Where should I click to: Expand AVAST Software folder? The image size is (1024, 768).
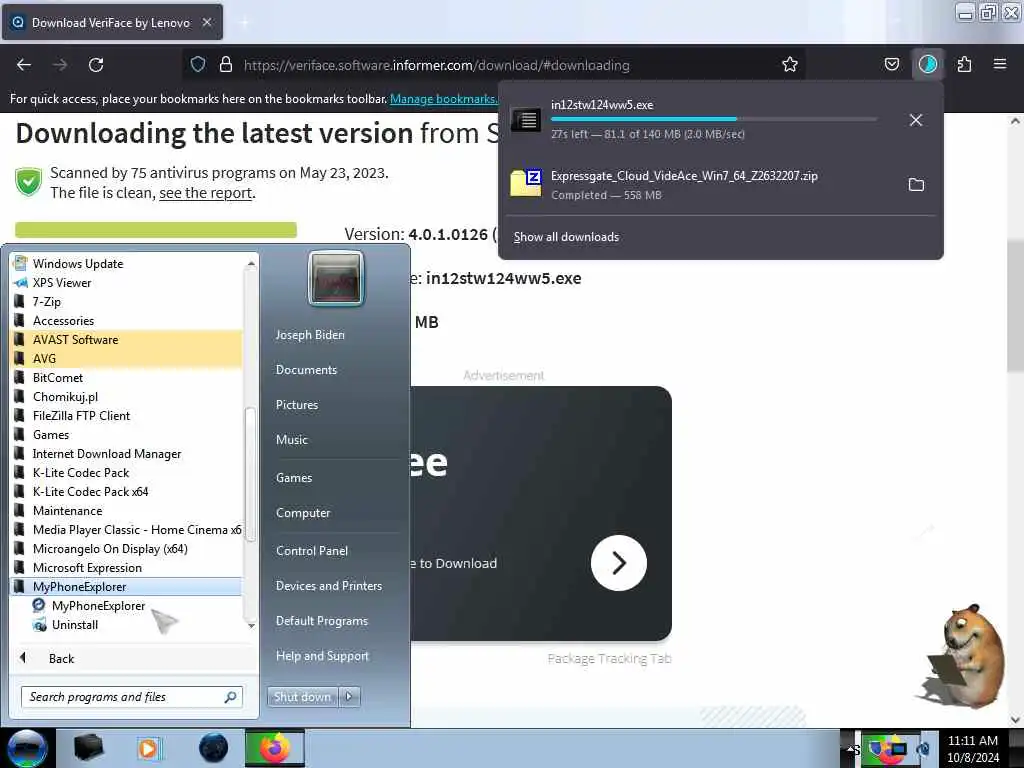(75, 339)
